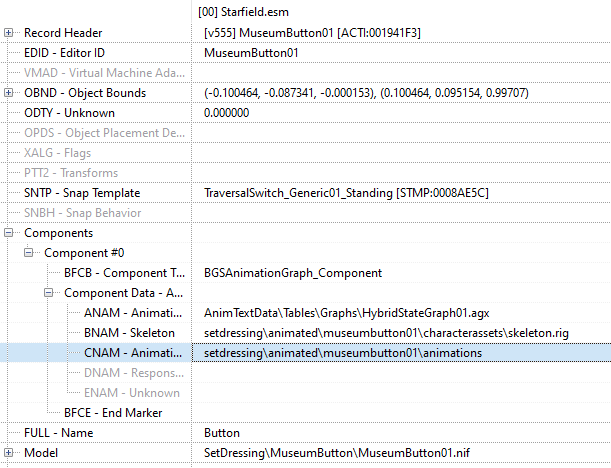This screenshot has width=611, height=468.
Task: Click the Button name value cell
Action: (x=222, y=433)
